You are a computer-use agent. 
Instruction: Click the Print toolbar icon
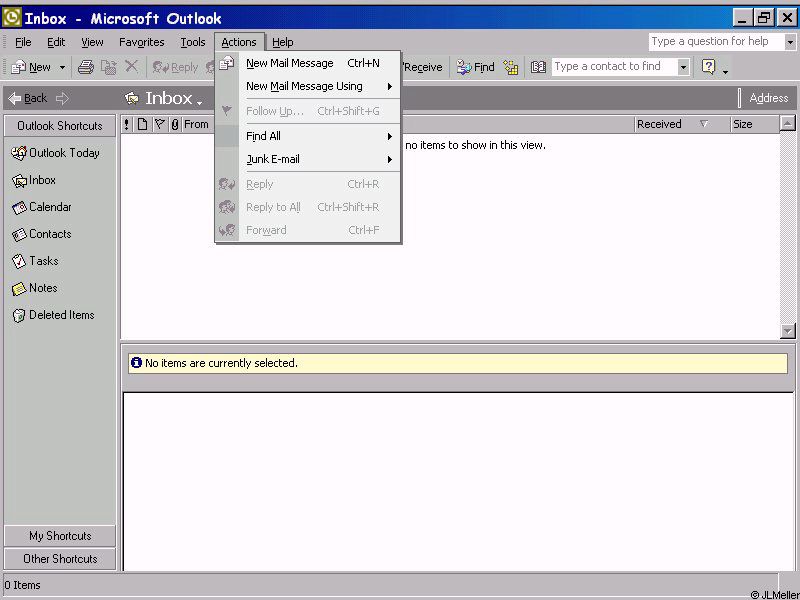pyautogui.click(x=85, y=67)
